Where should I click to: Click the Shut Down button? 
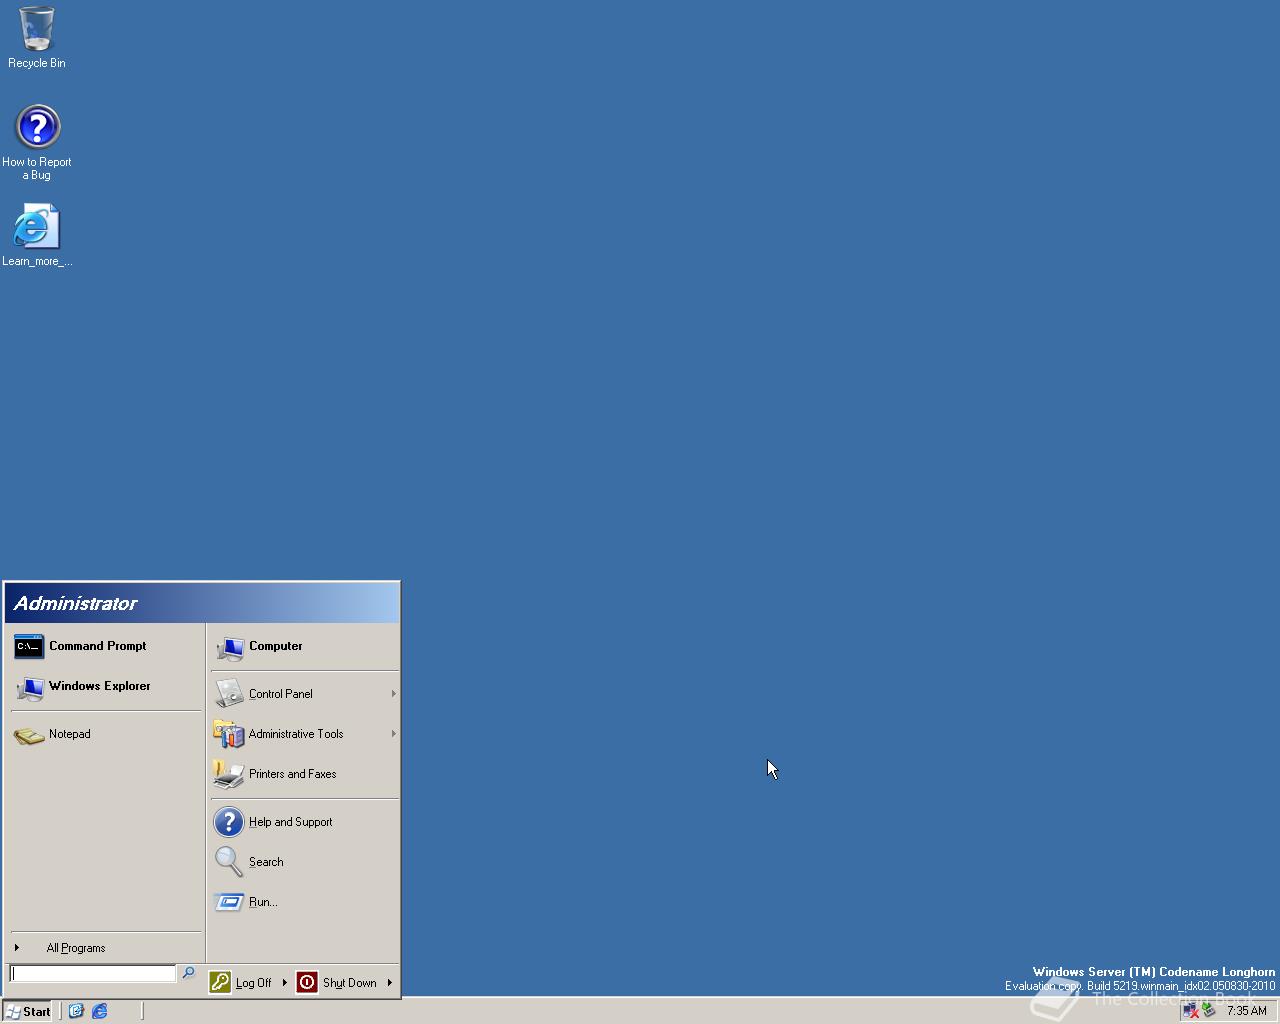pyautogui.click(x=338, y=983)
